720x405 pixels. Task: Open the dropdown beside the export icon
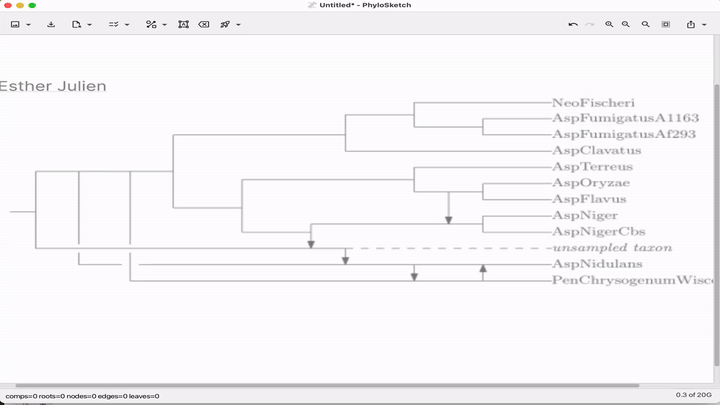click(704, 25)
